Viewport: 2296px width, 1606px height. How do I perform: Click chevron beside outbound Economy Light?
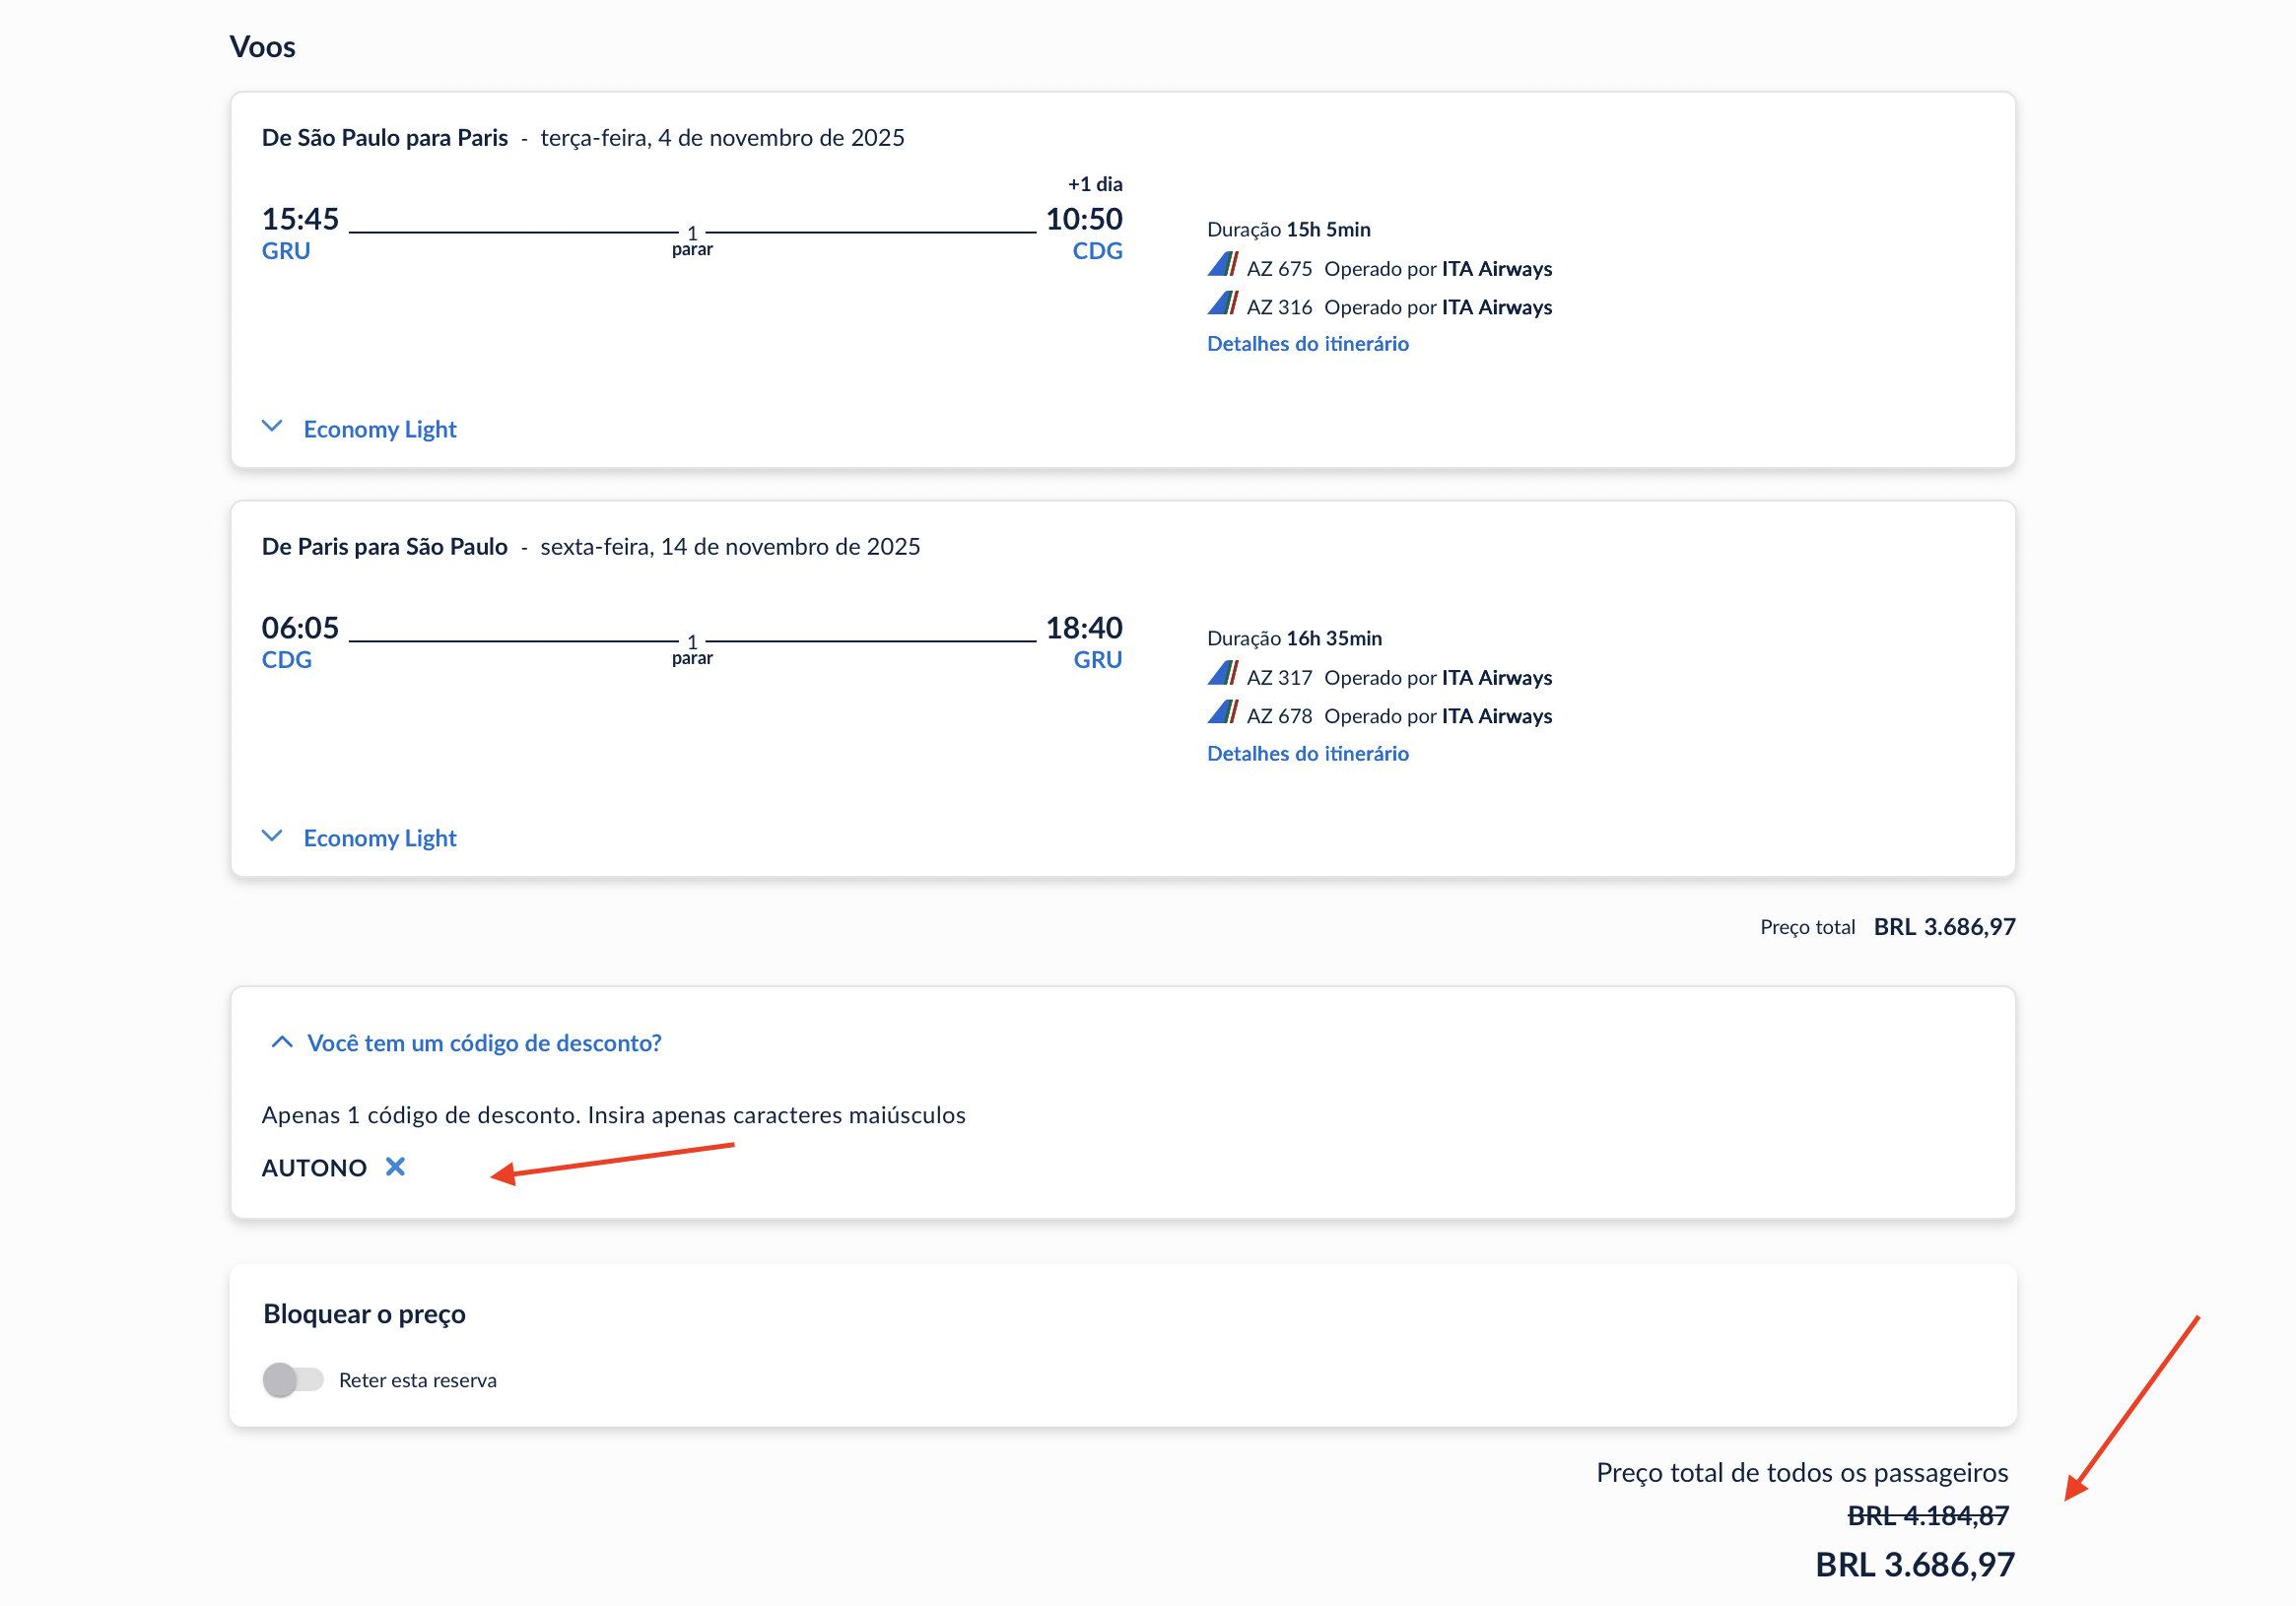click(272, 427)
